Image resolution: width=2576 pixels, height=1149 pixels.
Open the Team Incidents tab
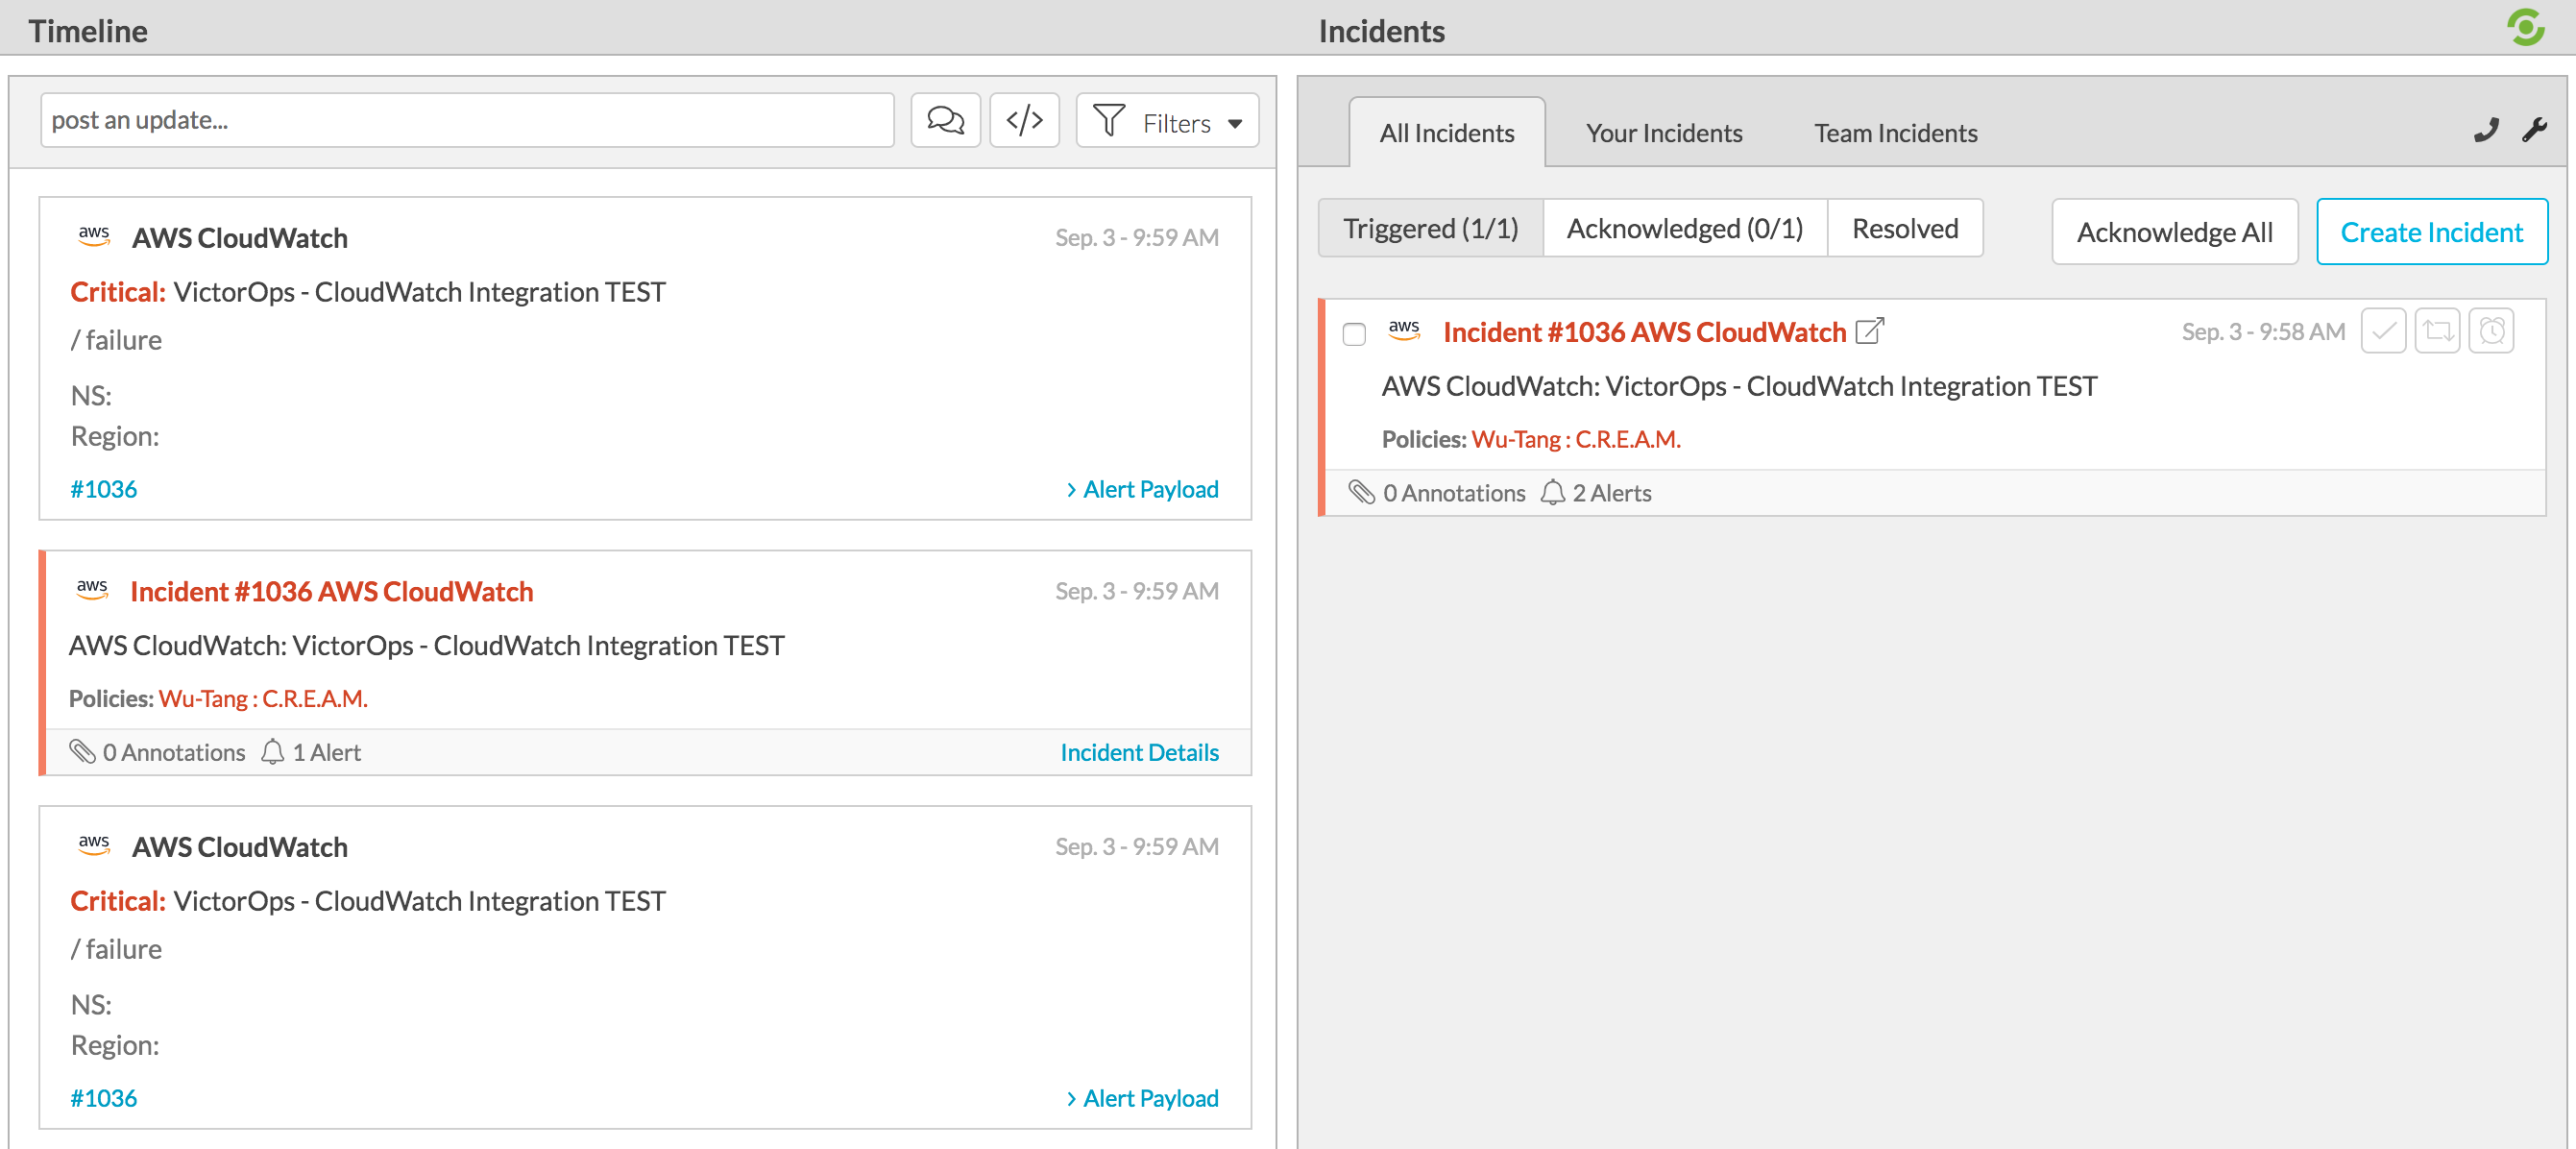pos(1895,132)
